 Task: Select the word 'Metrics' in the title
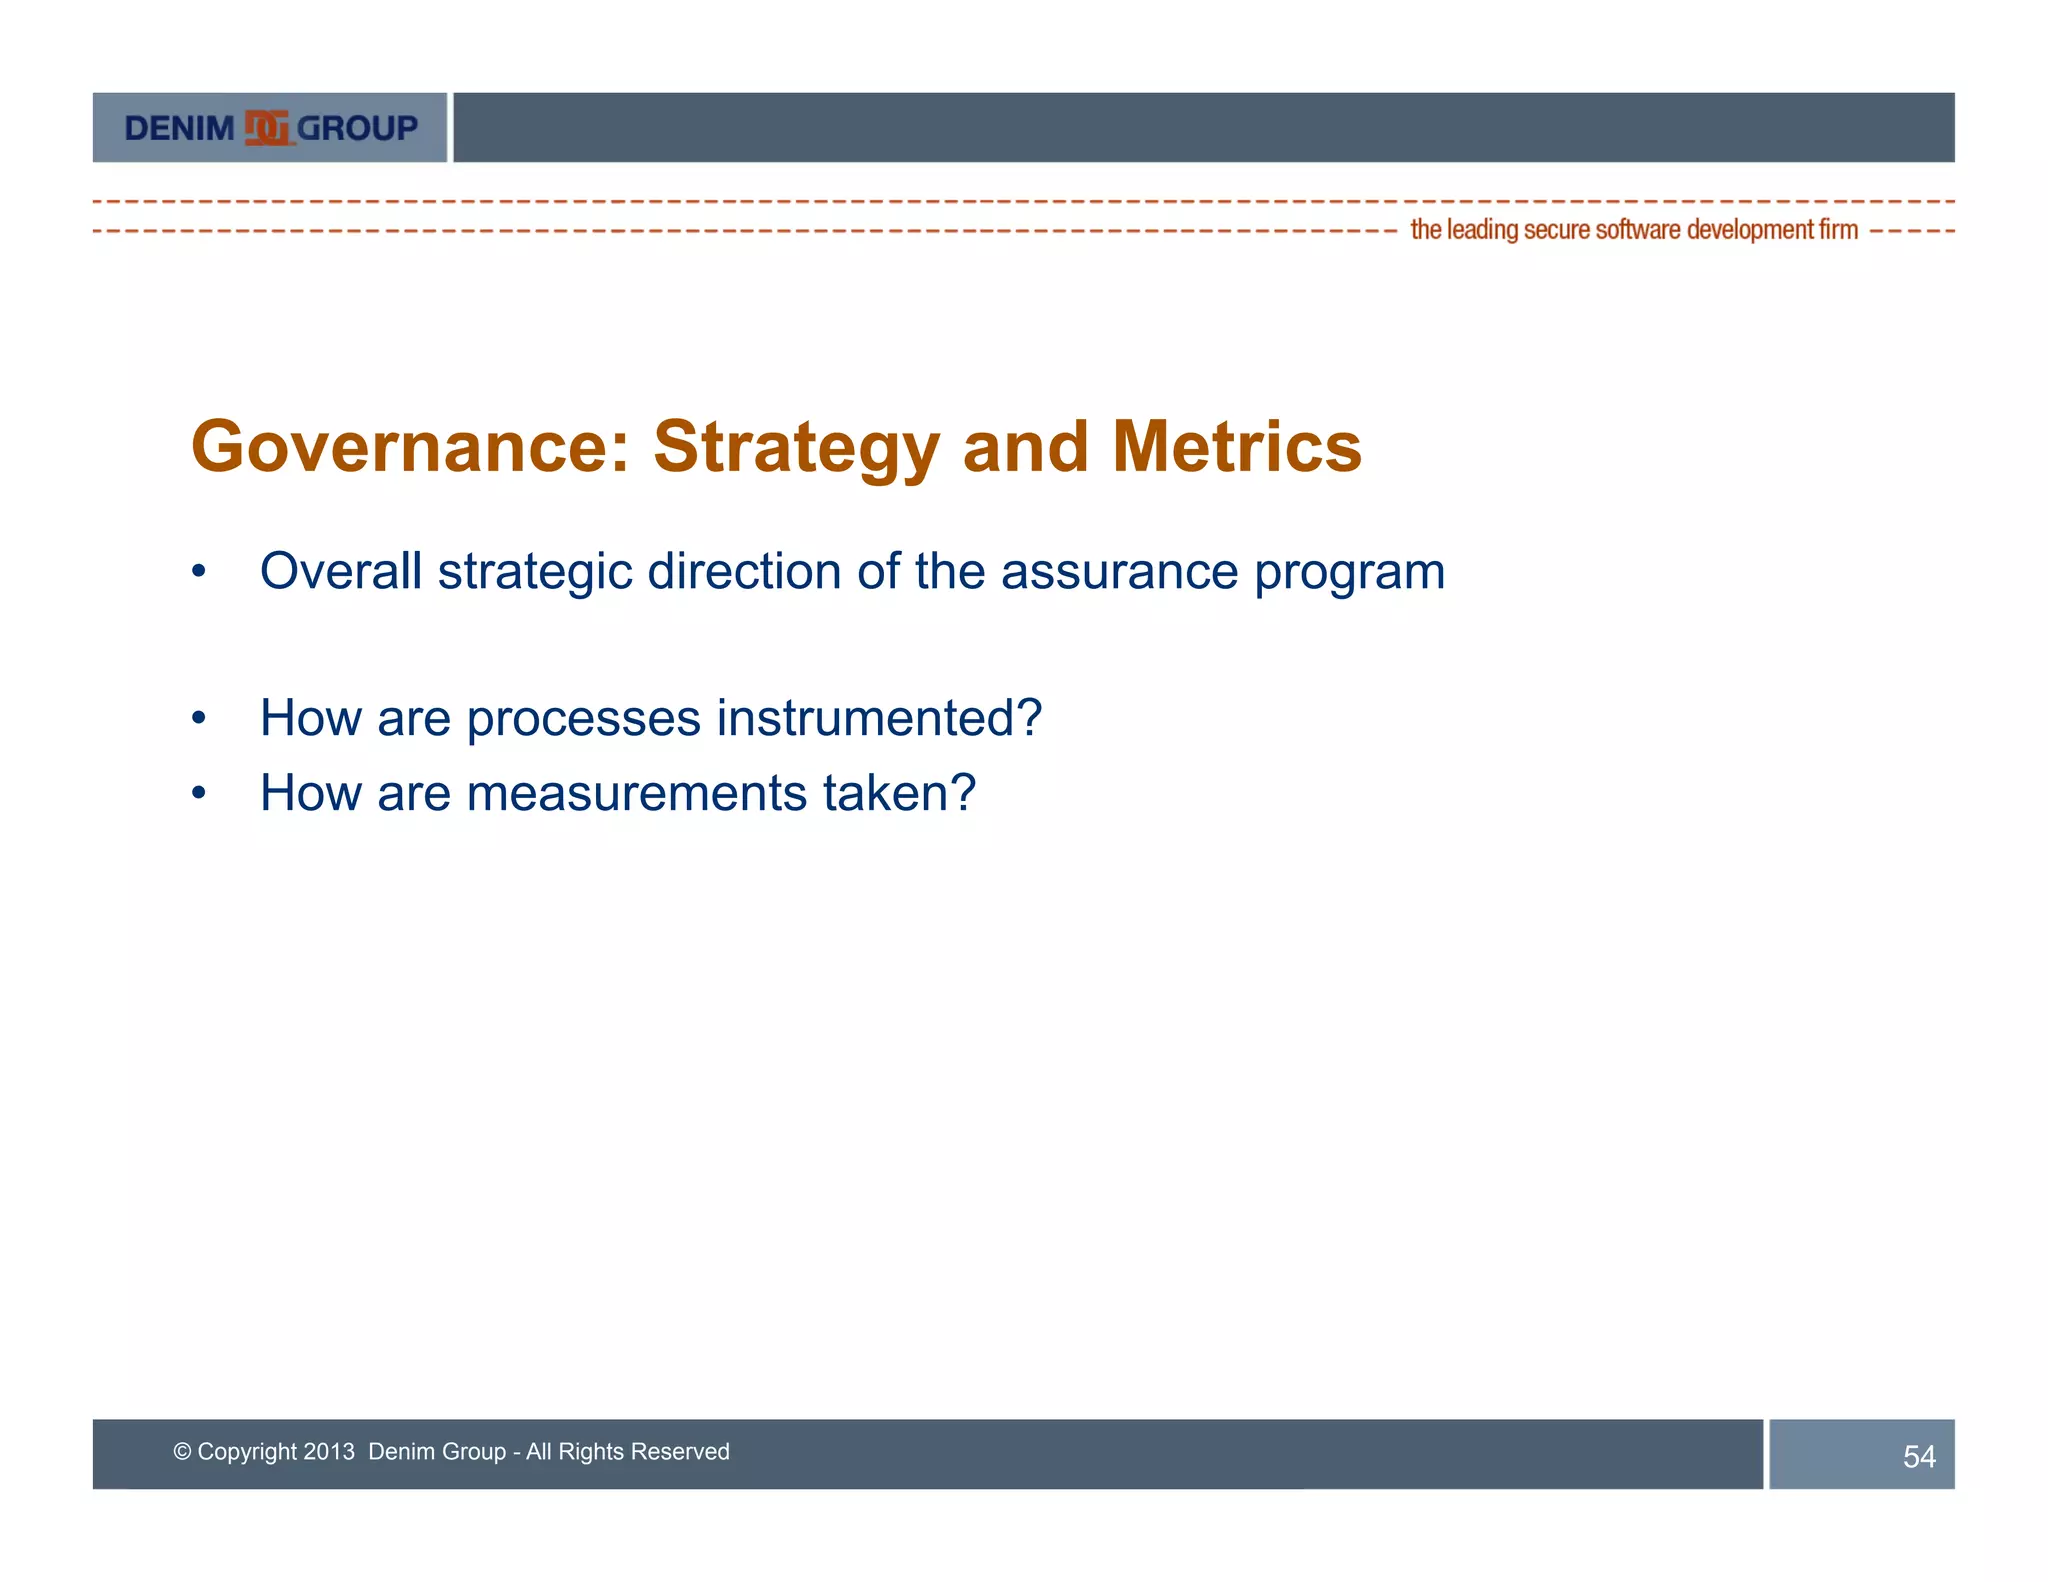pos(1236,446)
